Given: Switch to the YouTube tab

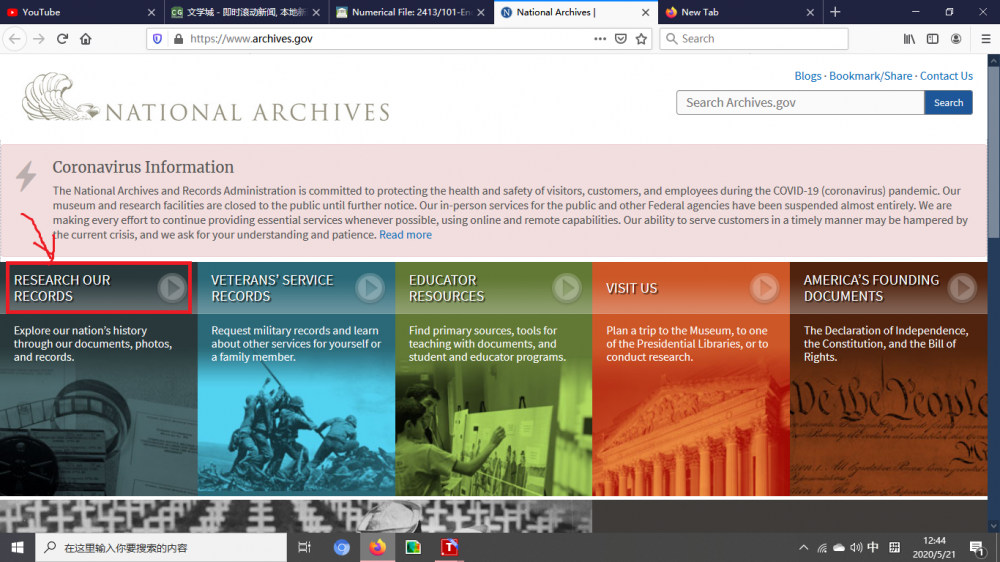Looking at the screenshot, I should [x=70, y=12].
